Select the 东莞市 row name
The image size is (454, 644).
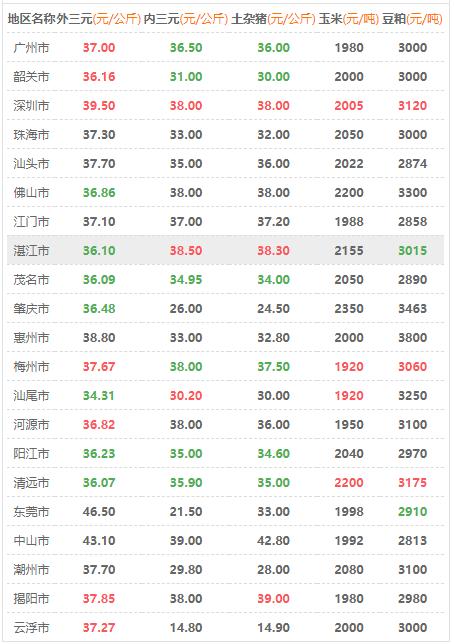click(x=31, y=512)
